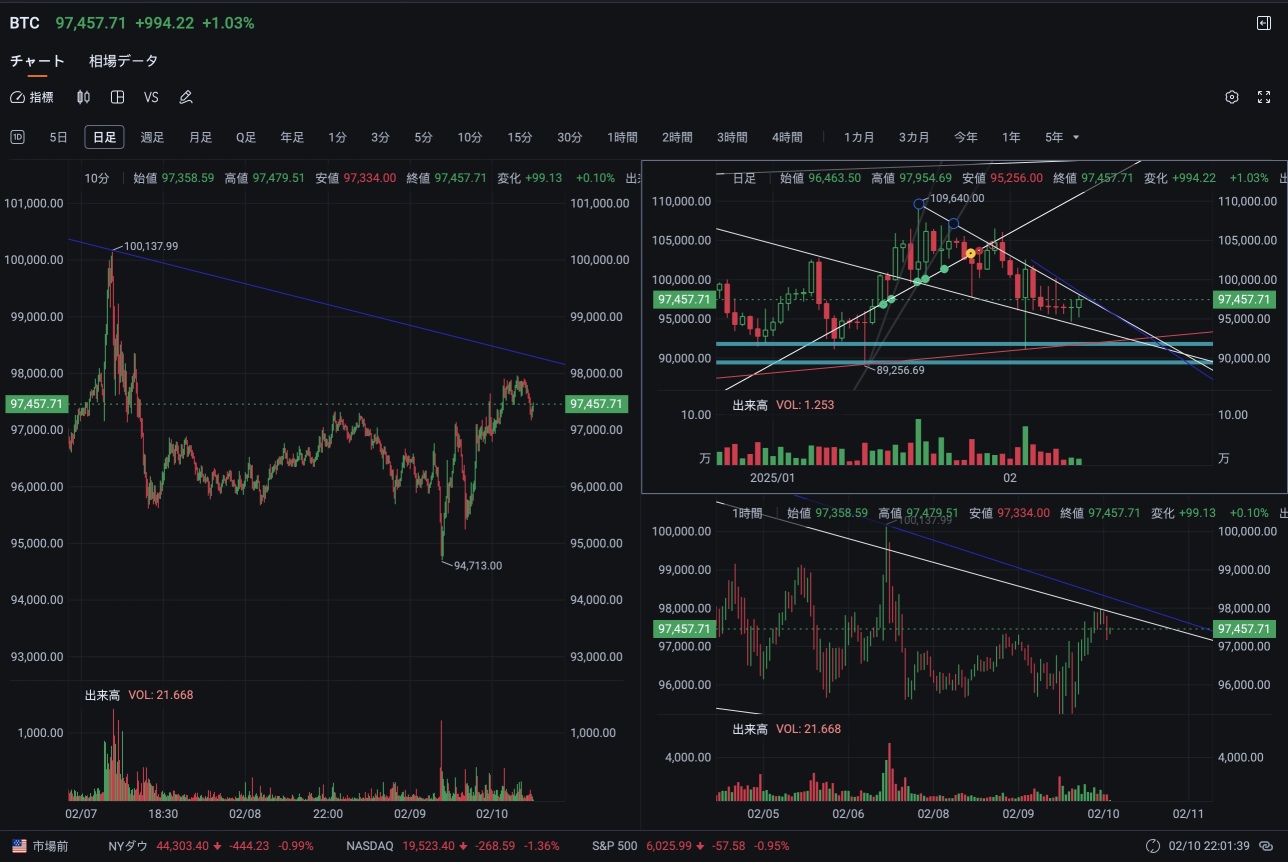Click the 94,713.00 low label on 10分 chart
This screenshot has width=1288, height=862.
[478, 565]
